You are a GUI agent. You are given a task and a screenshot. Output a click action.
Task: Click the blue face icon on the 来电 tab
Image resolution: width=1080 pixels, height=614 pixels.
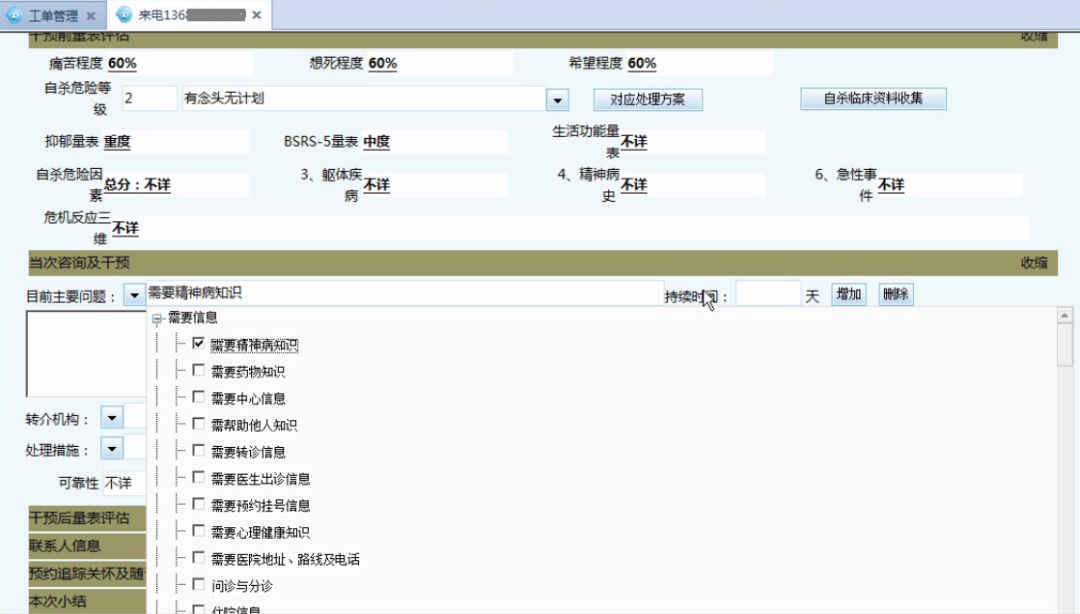pos(122,15)
